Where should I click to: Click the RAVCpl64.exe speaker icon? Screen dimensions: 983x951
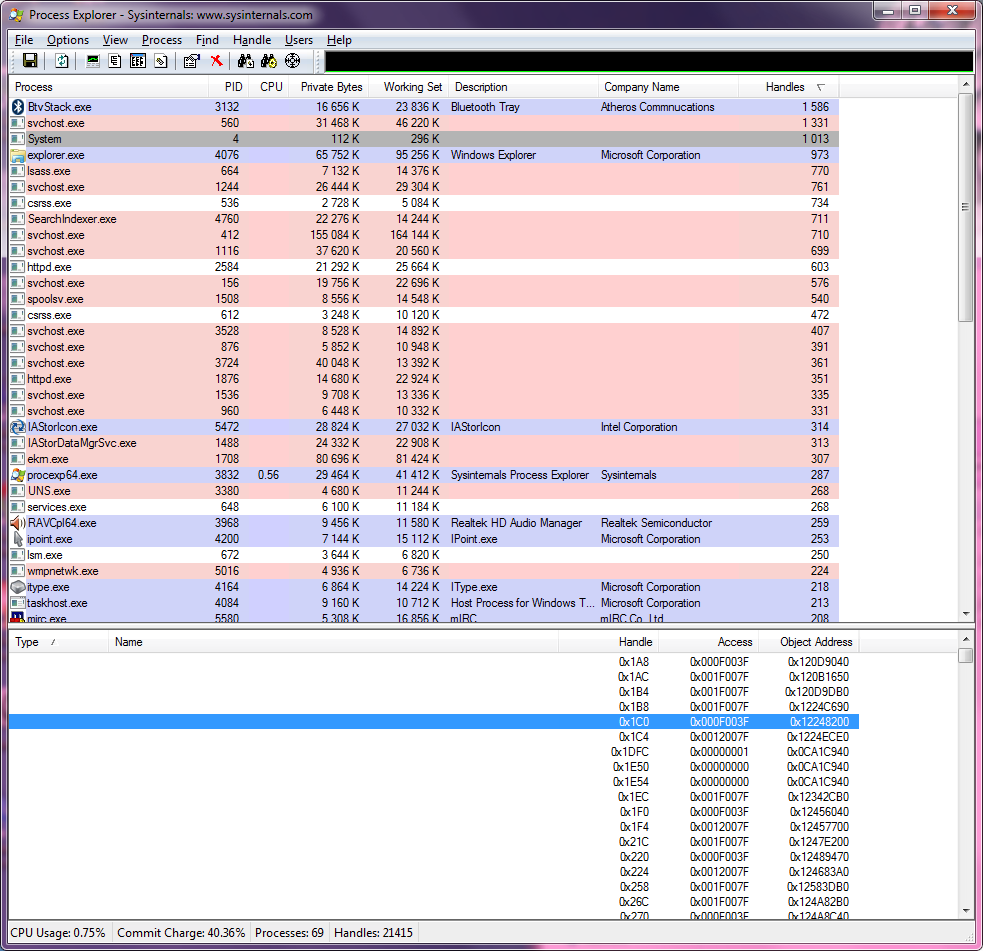(x=18, y=523)
